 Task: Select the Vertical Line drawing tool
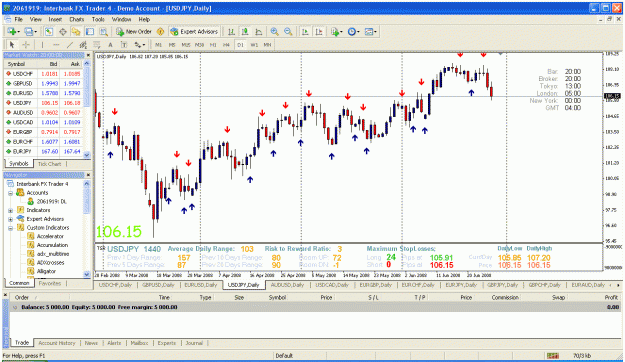42,45
